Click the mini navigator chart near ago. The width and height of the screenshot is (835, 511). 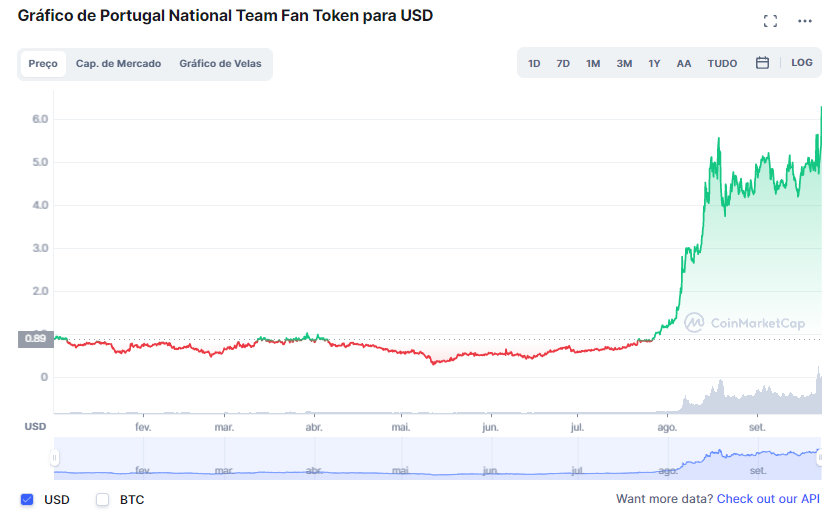[x=667, y=470]
